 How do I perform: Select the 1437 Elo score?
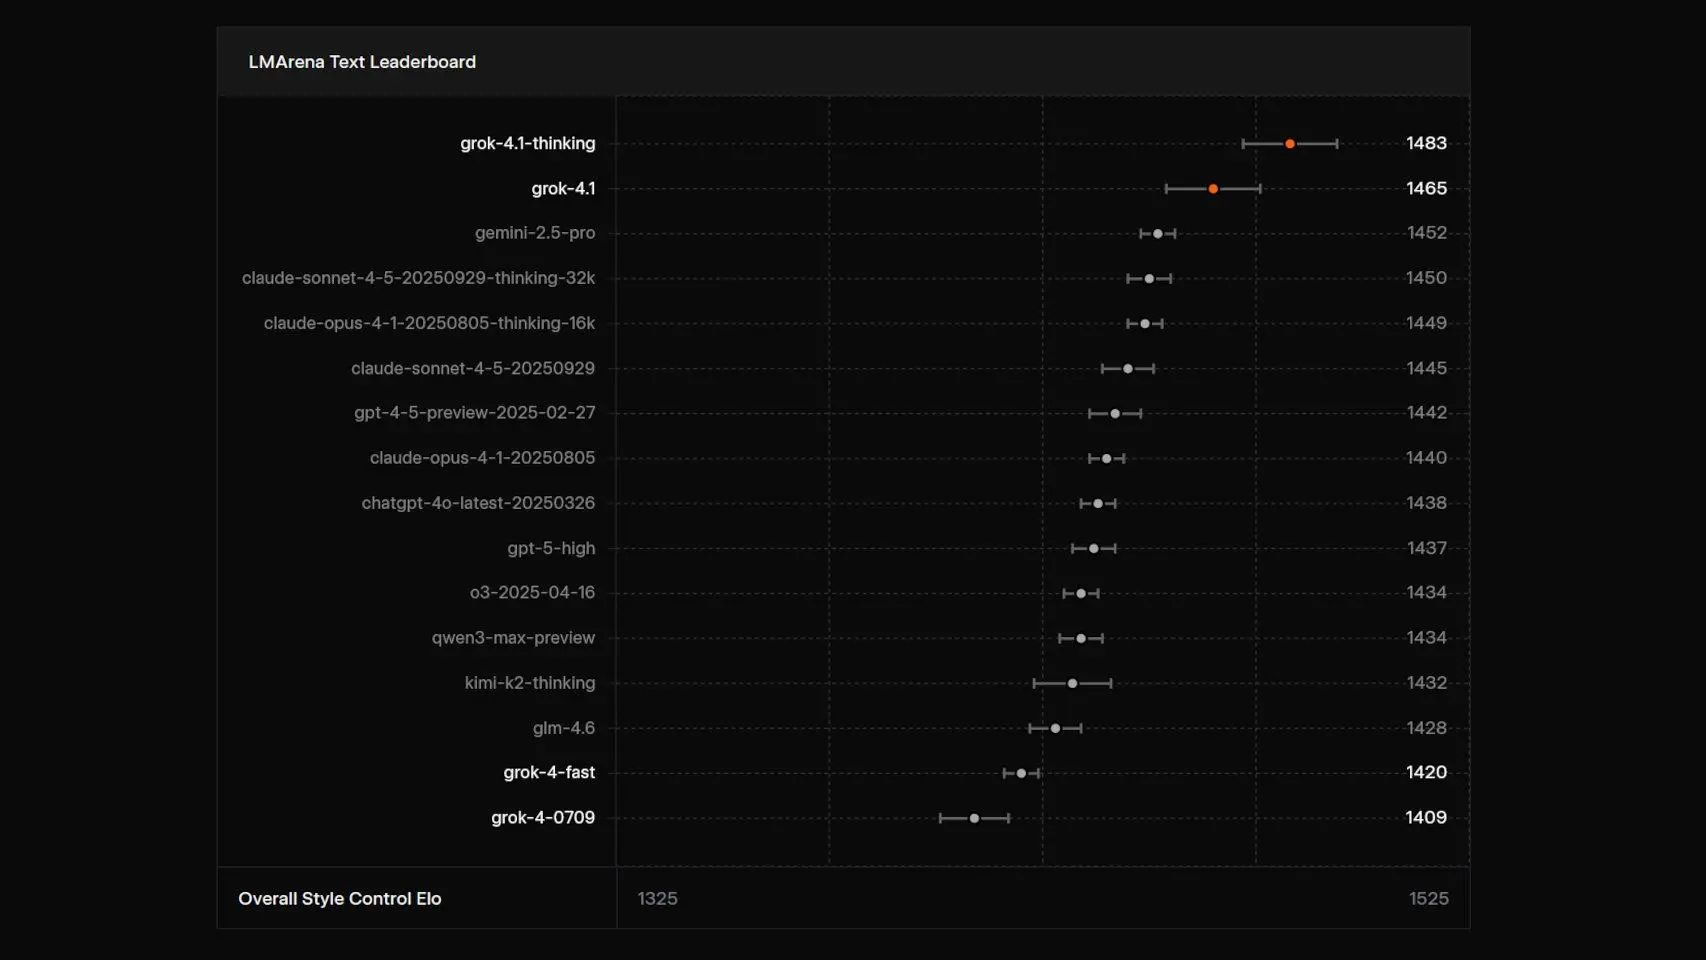point(1426,548)
